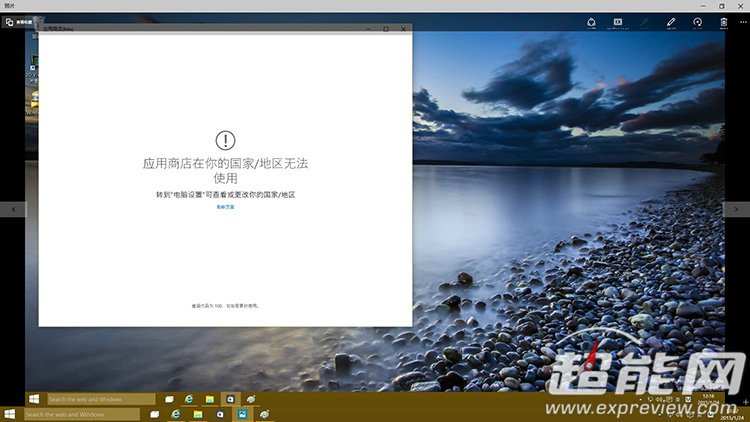Click the search box on the bottom-most taskbar
750x422 pixels.
[80, 414]
